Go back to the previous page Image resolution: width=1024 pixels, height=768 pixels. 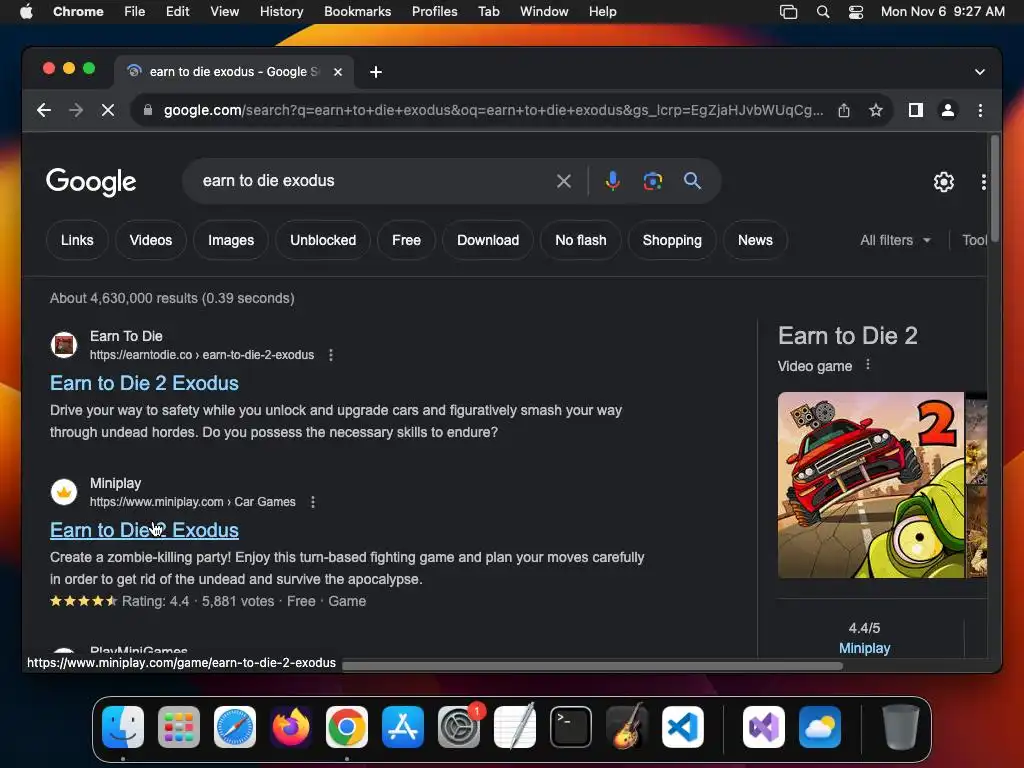[x=44, y=110]
